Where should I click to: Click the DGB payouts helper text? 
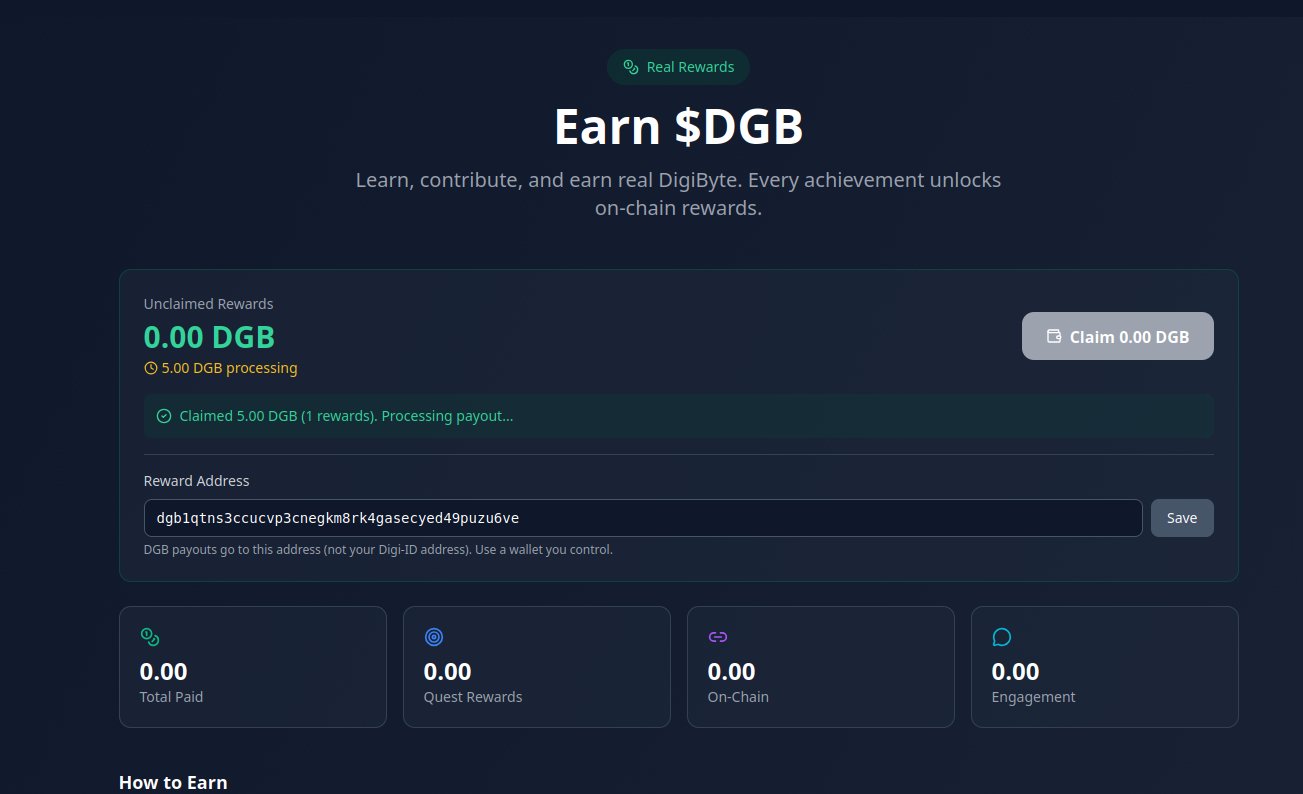pyautogui.click(x=378, y=549)
